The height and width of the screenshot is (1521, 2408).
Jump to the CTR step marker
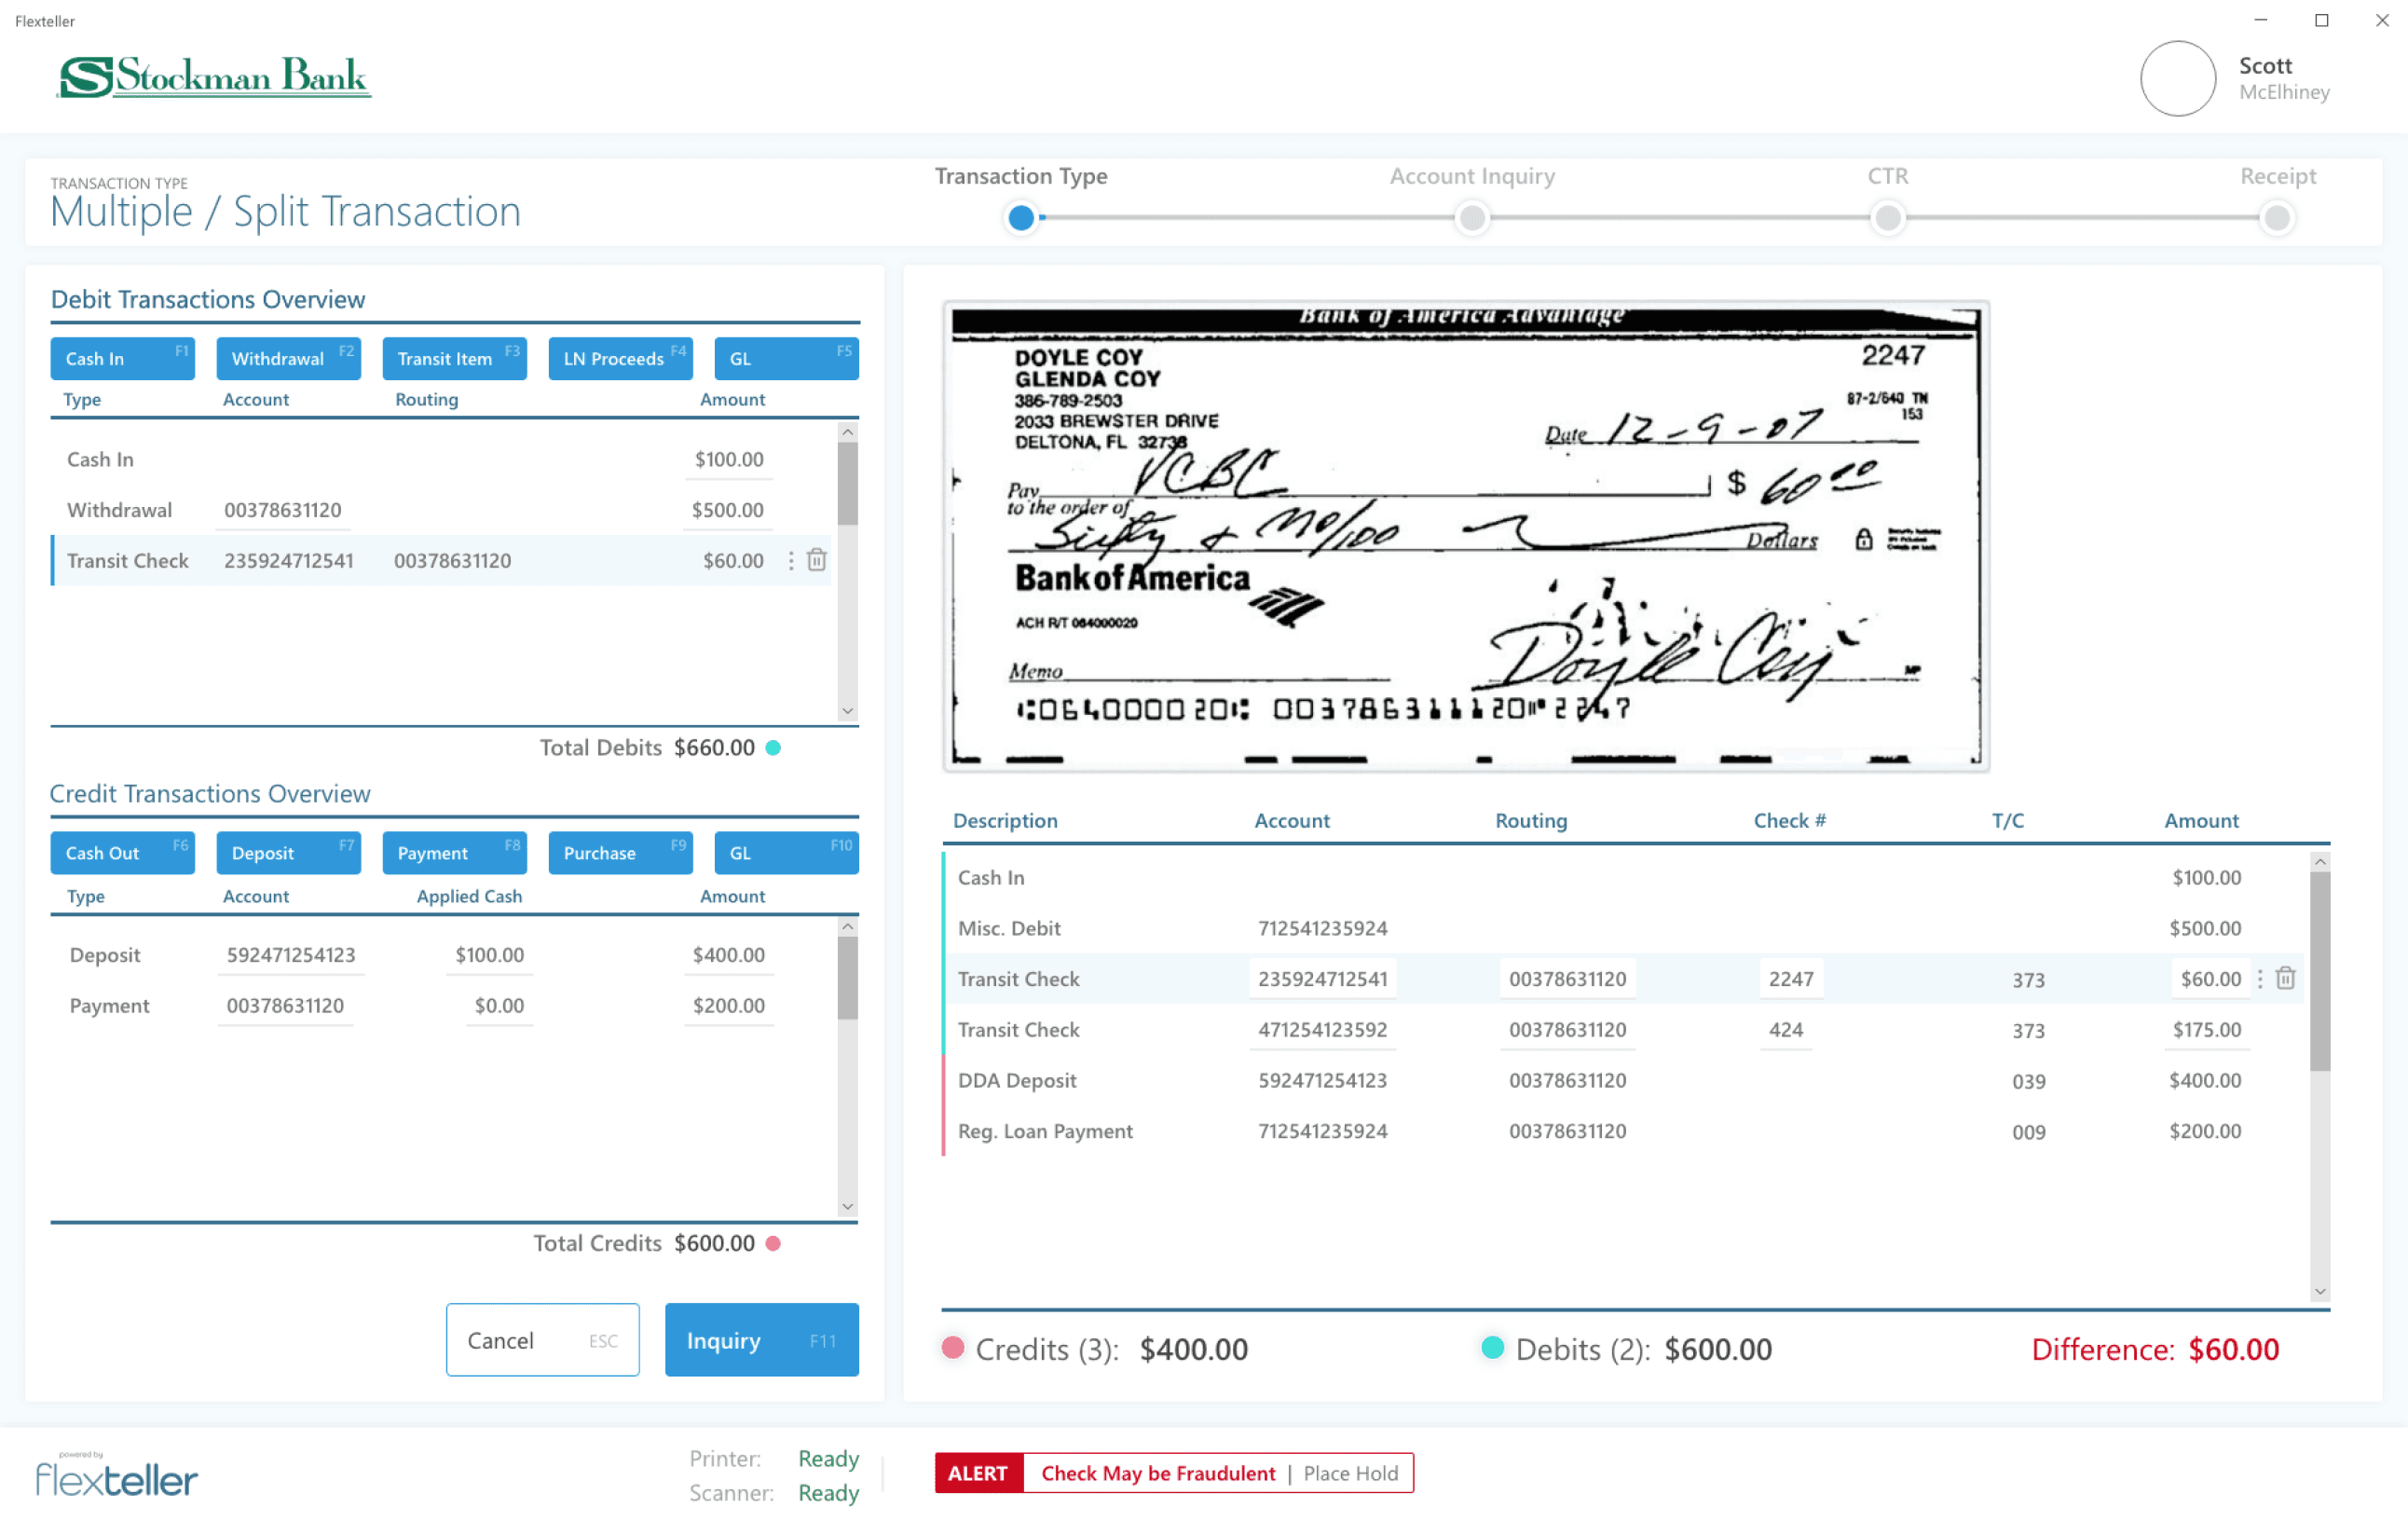click(x=1887, y=217)
